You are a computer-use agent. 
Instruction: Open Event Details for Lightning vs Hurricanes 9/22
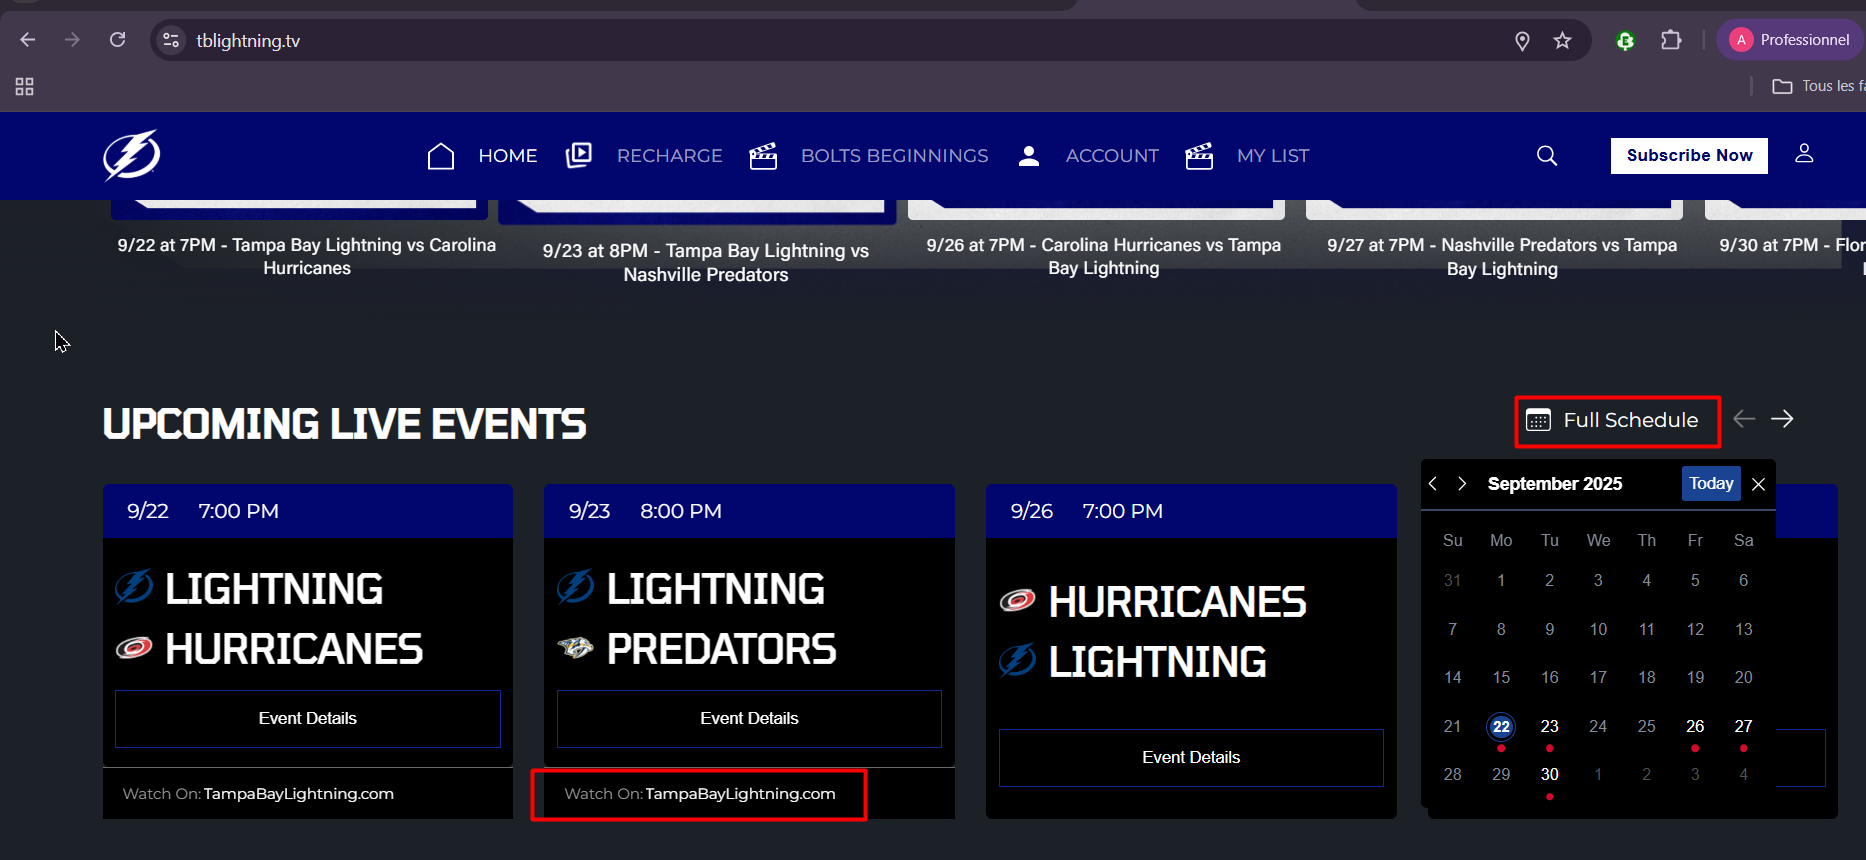[308, 718]
